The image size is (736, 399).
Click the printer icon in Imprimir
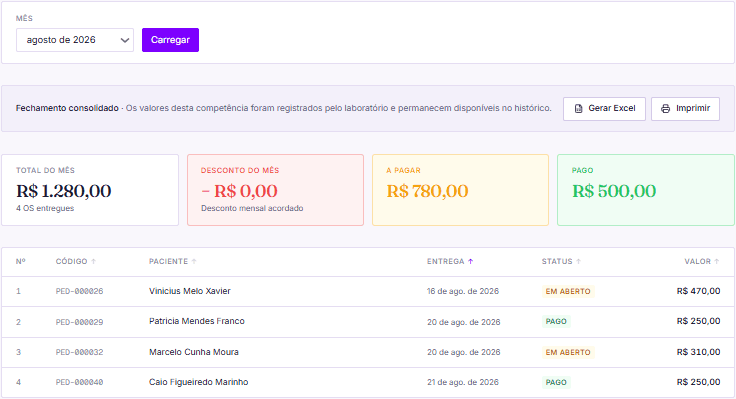[666, 108]
